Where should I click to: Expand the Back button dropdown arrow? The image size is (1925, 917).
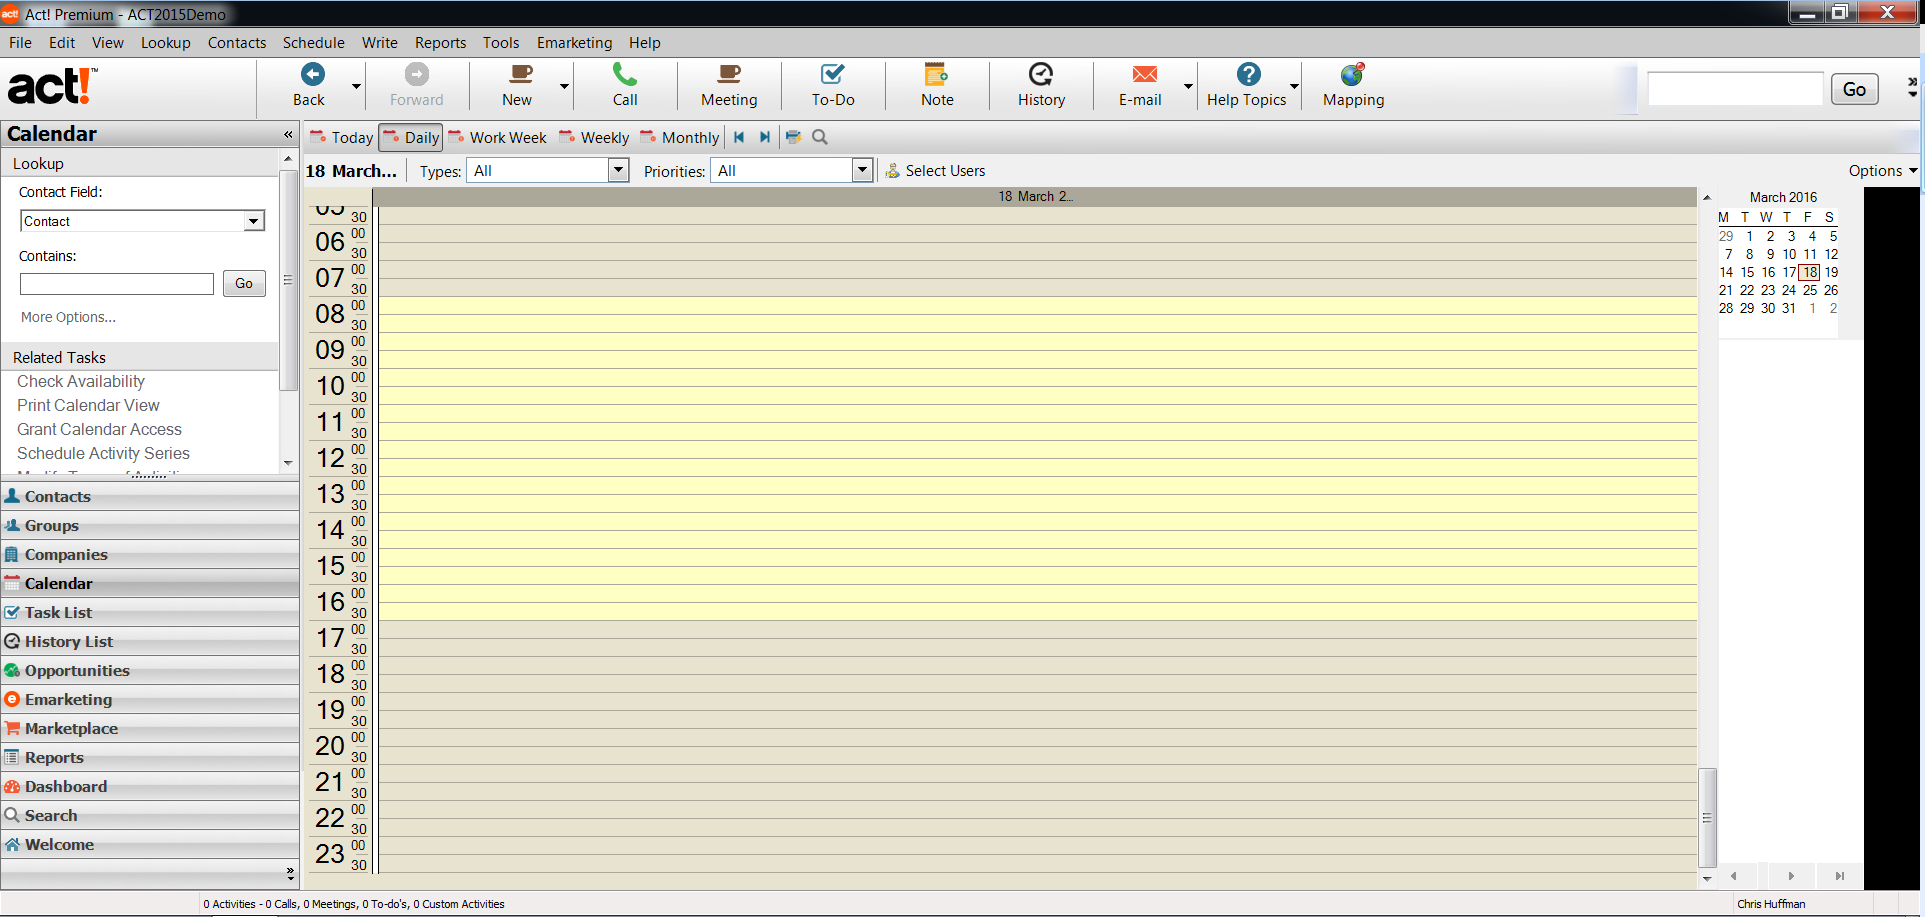[x=356, y=86]
